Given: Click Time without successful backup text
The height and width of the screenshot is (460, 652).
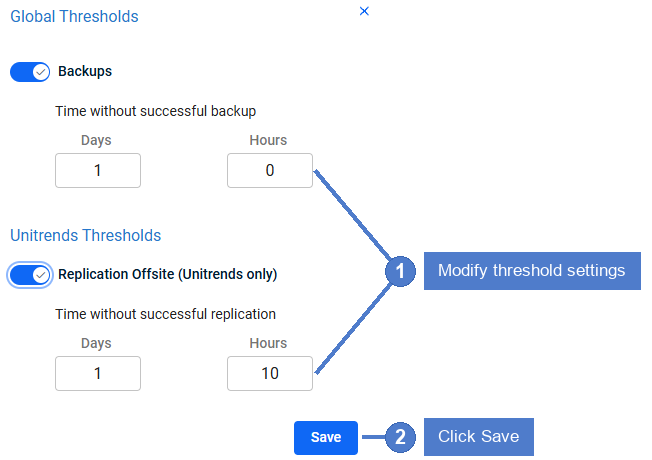Looking at the screenshot, I should [x=156, y=111].
